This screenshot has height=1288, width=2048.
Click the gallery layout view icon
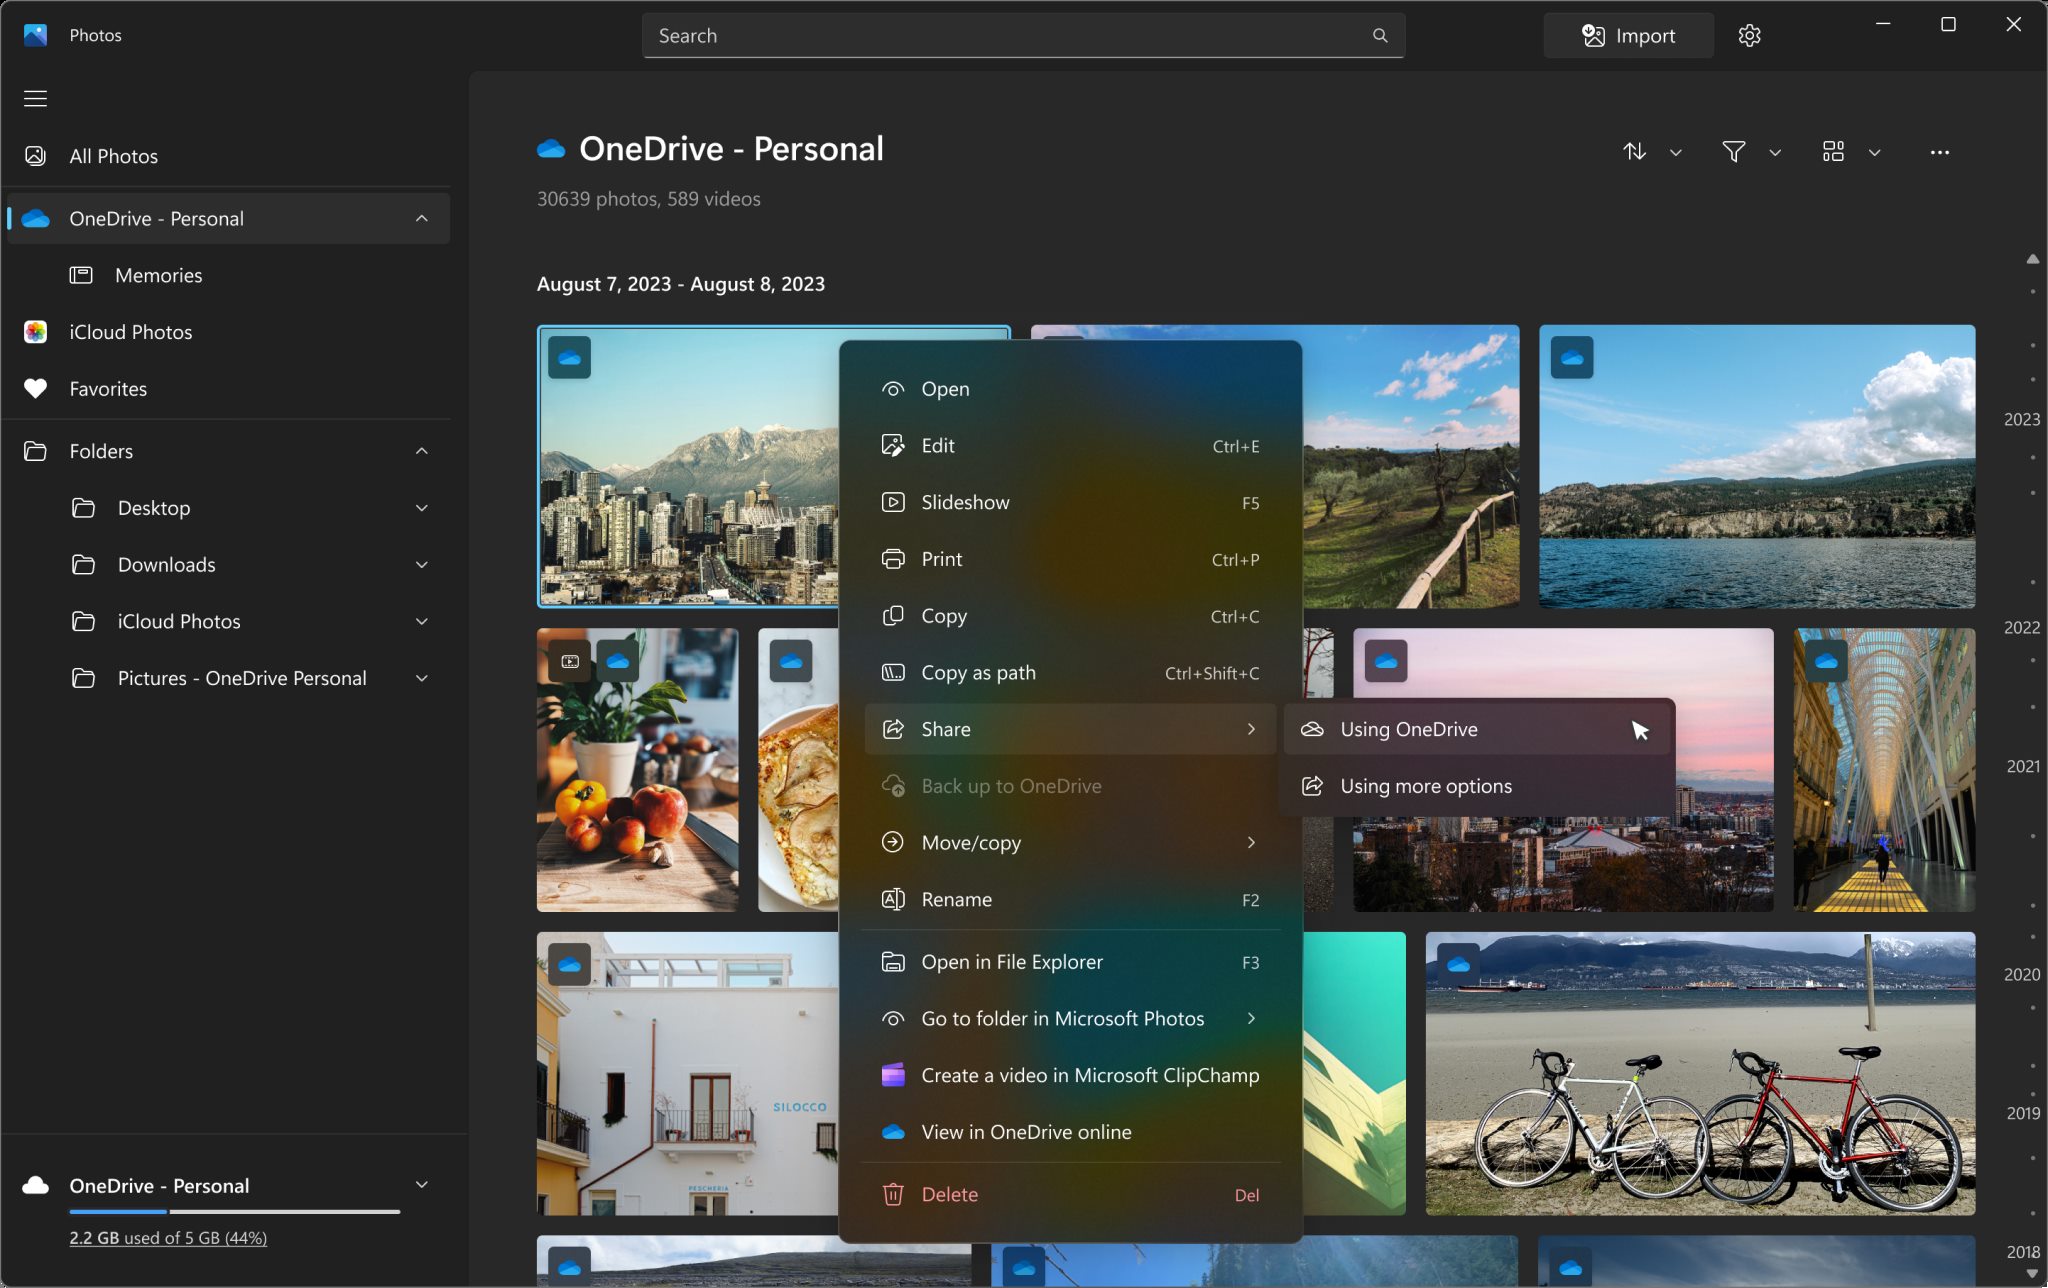1833,152
